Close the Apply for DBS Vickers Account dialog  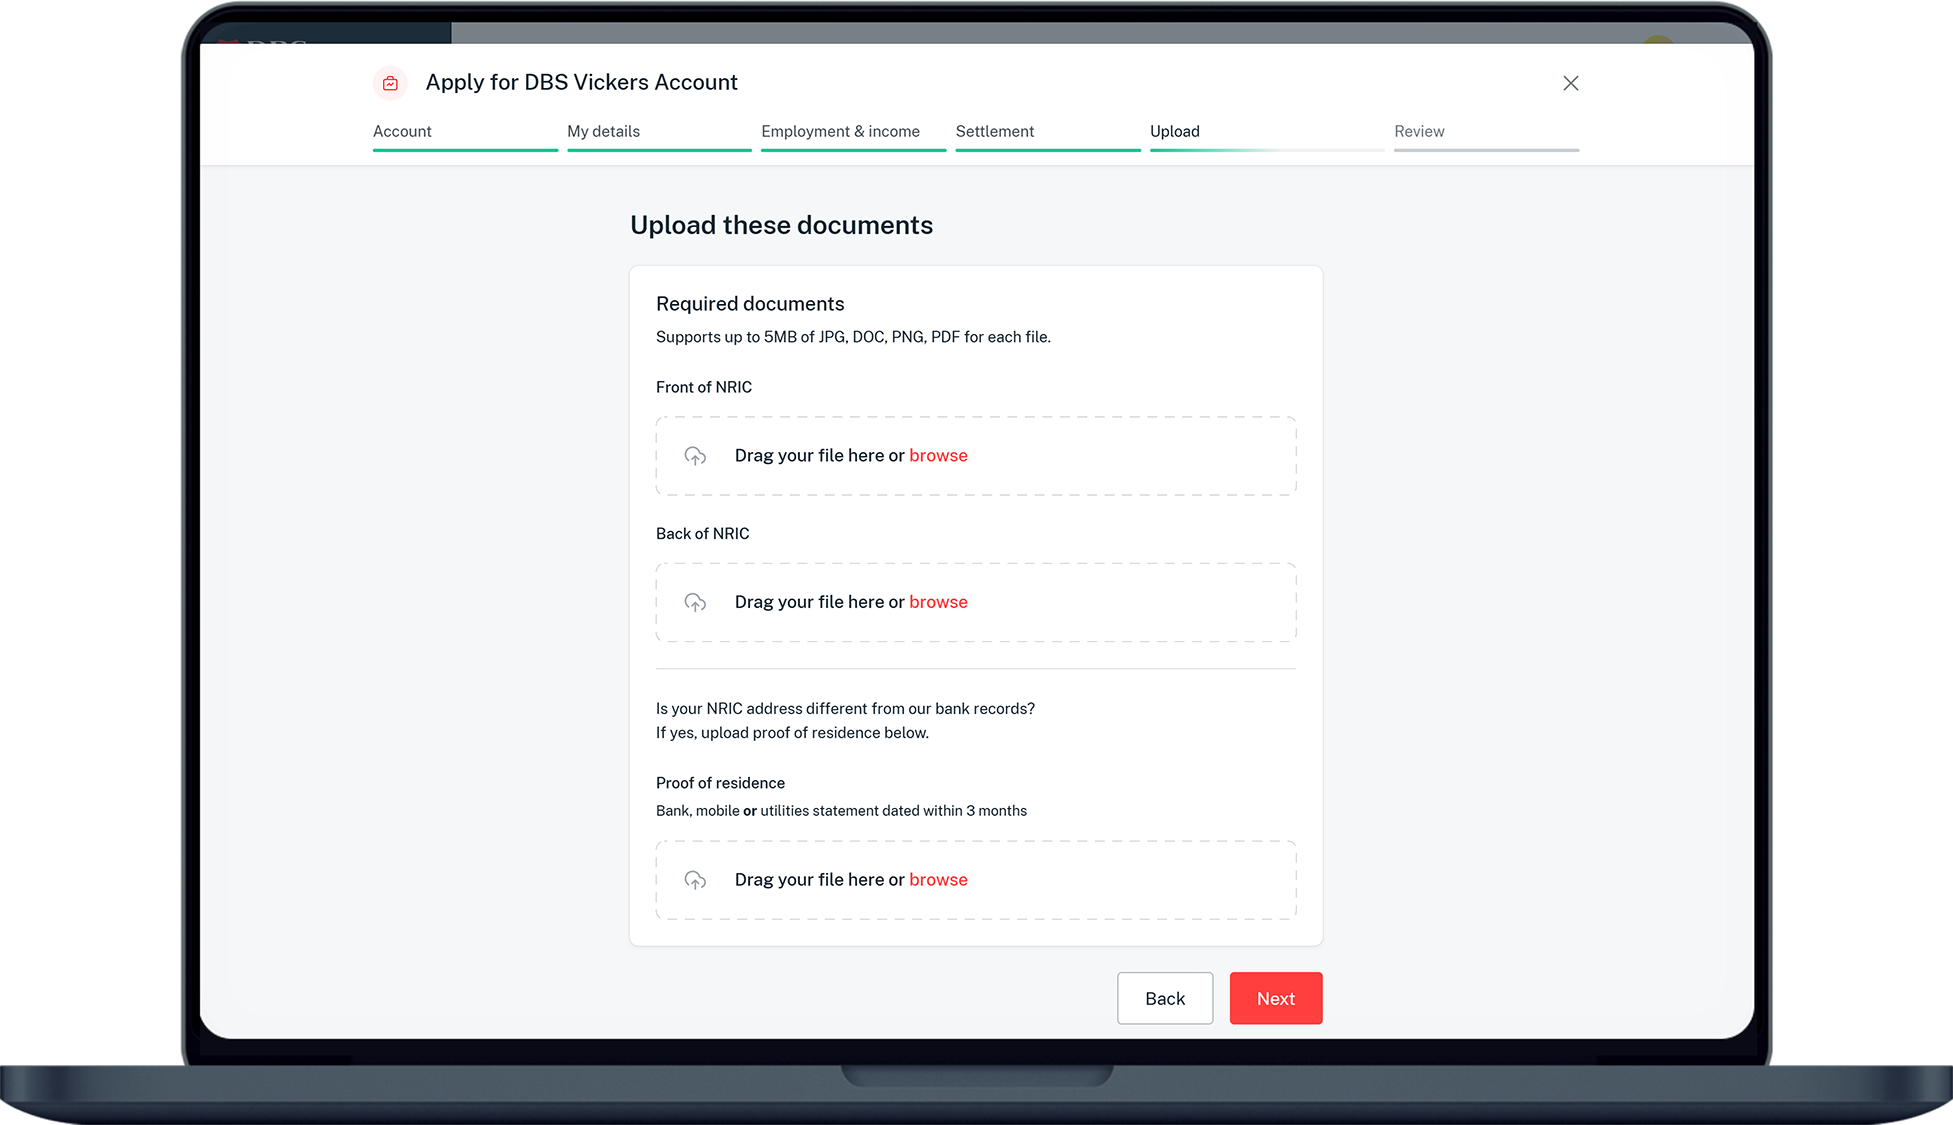[x=1570, y=83]
